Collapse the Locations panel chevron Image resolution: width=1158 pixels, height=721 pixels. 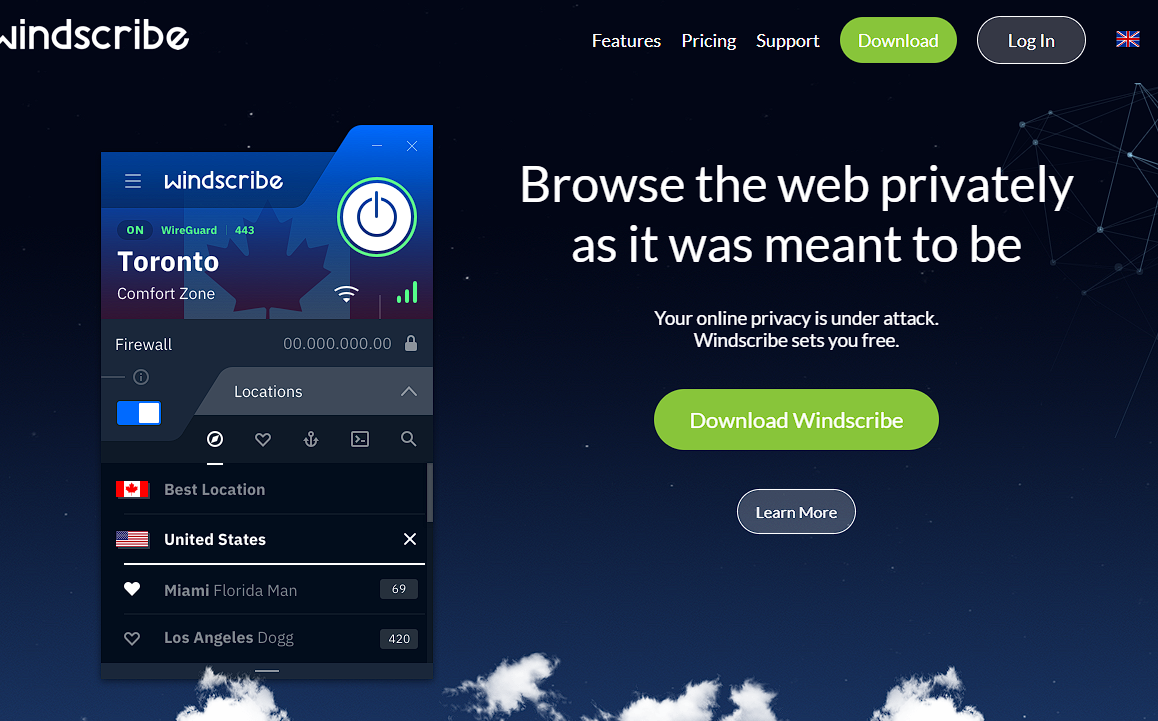pyautogui.click(x=408, y=392)
